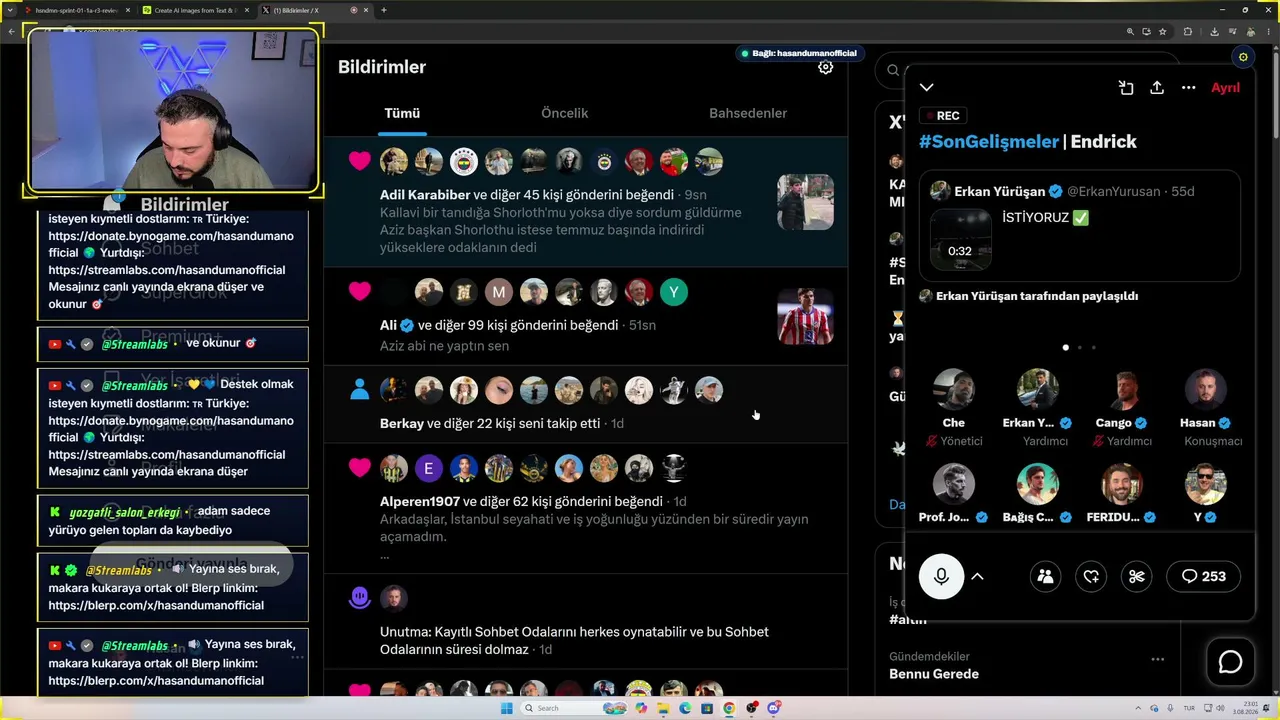This screenshot has width=1280, height=720.
Task: Click the #SonGelişmeler hashtag in Space title
Action: coord(987,142)
